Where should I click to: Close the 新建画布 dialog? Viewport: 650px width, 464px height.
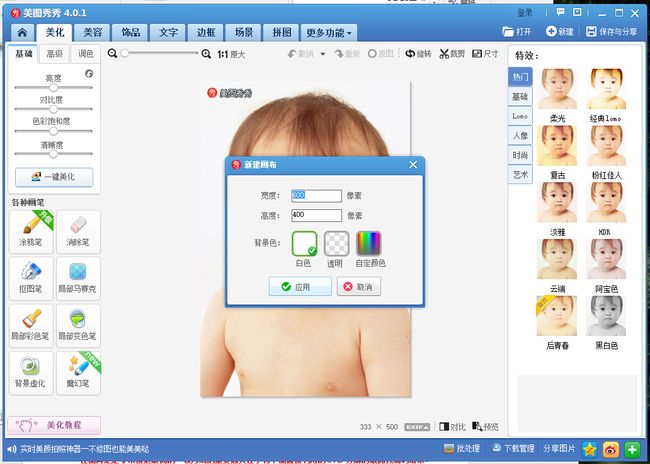413,165
